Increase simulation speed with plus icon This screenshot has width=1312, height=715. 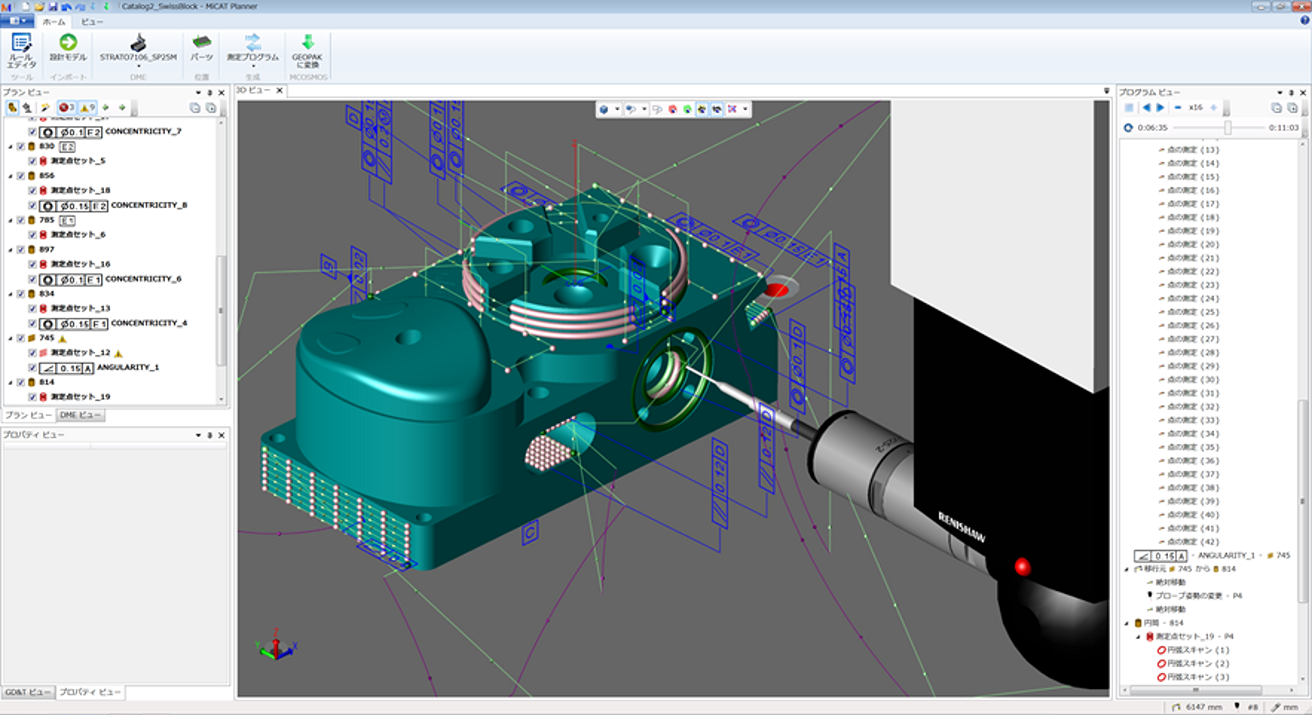tap(1213, 107)
